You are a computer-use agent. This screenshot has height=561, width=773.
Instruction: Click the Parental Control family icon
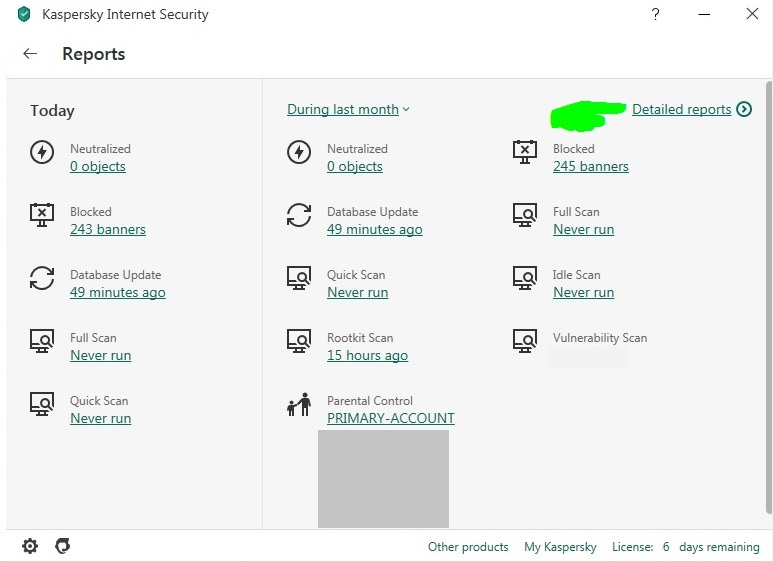[299, 404]
